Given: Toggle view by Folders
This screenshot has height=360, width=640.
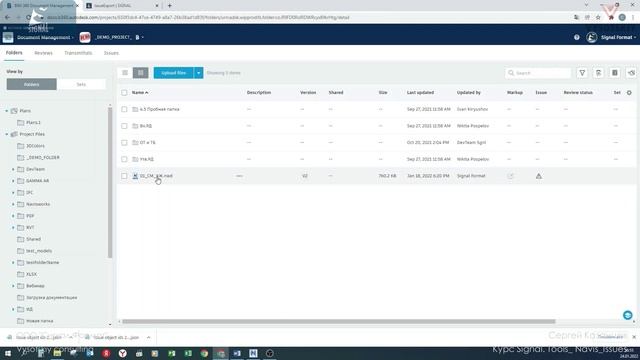Looking at the screenshot, I should click(31, 84).
